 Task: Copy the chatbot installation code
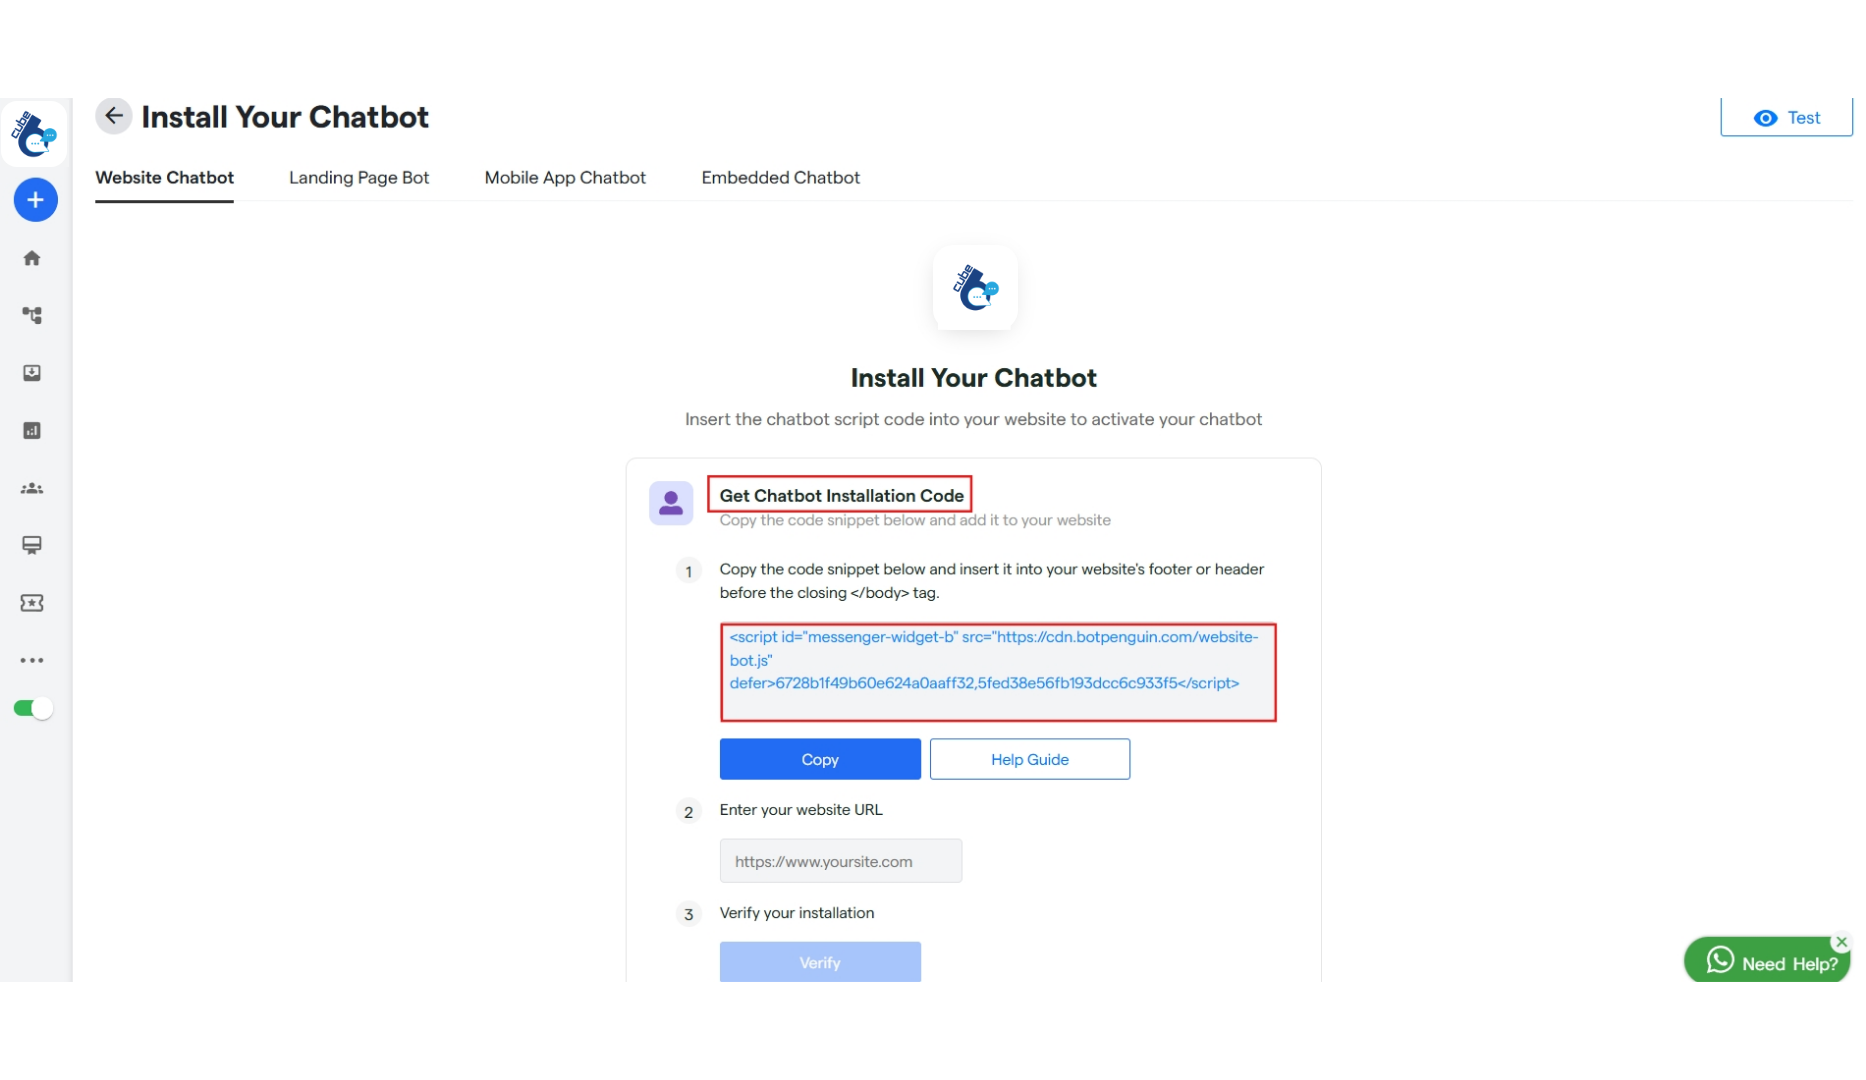tap(819, 758)
